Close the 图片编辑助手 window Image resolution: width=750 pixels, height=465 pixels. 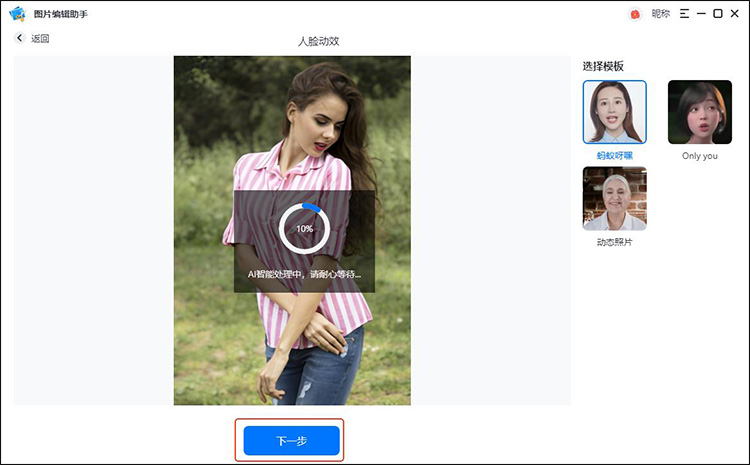(734, 14)
